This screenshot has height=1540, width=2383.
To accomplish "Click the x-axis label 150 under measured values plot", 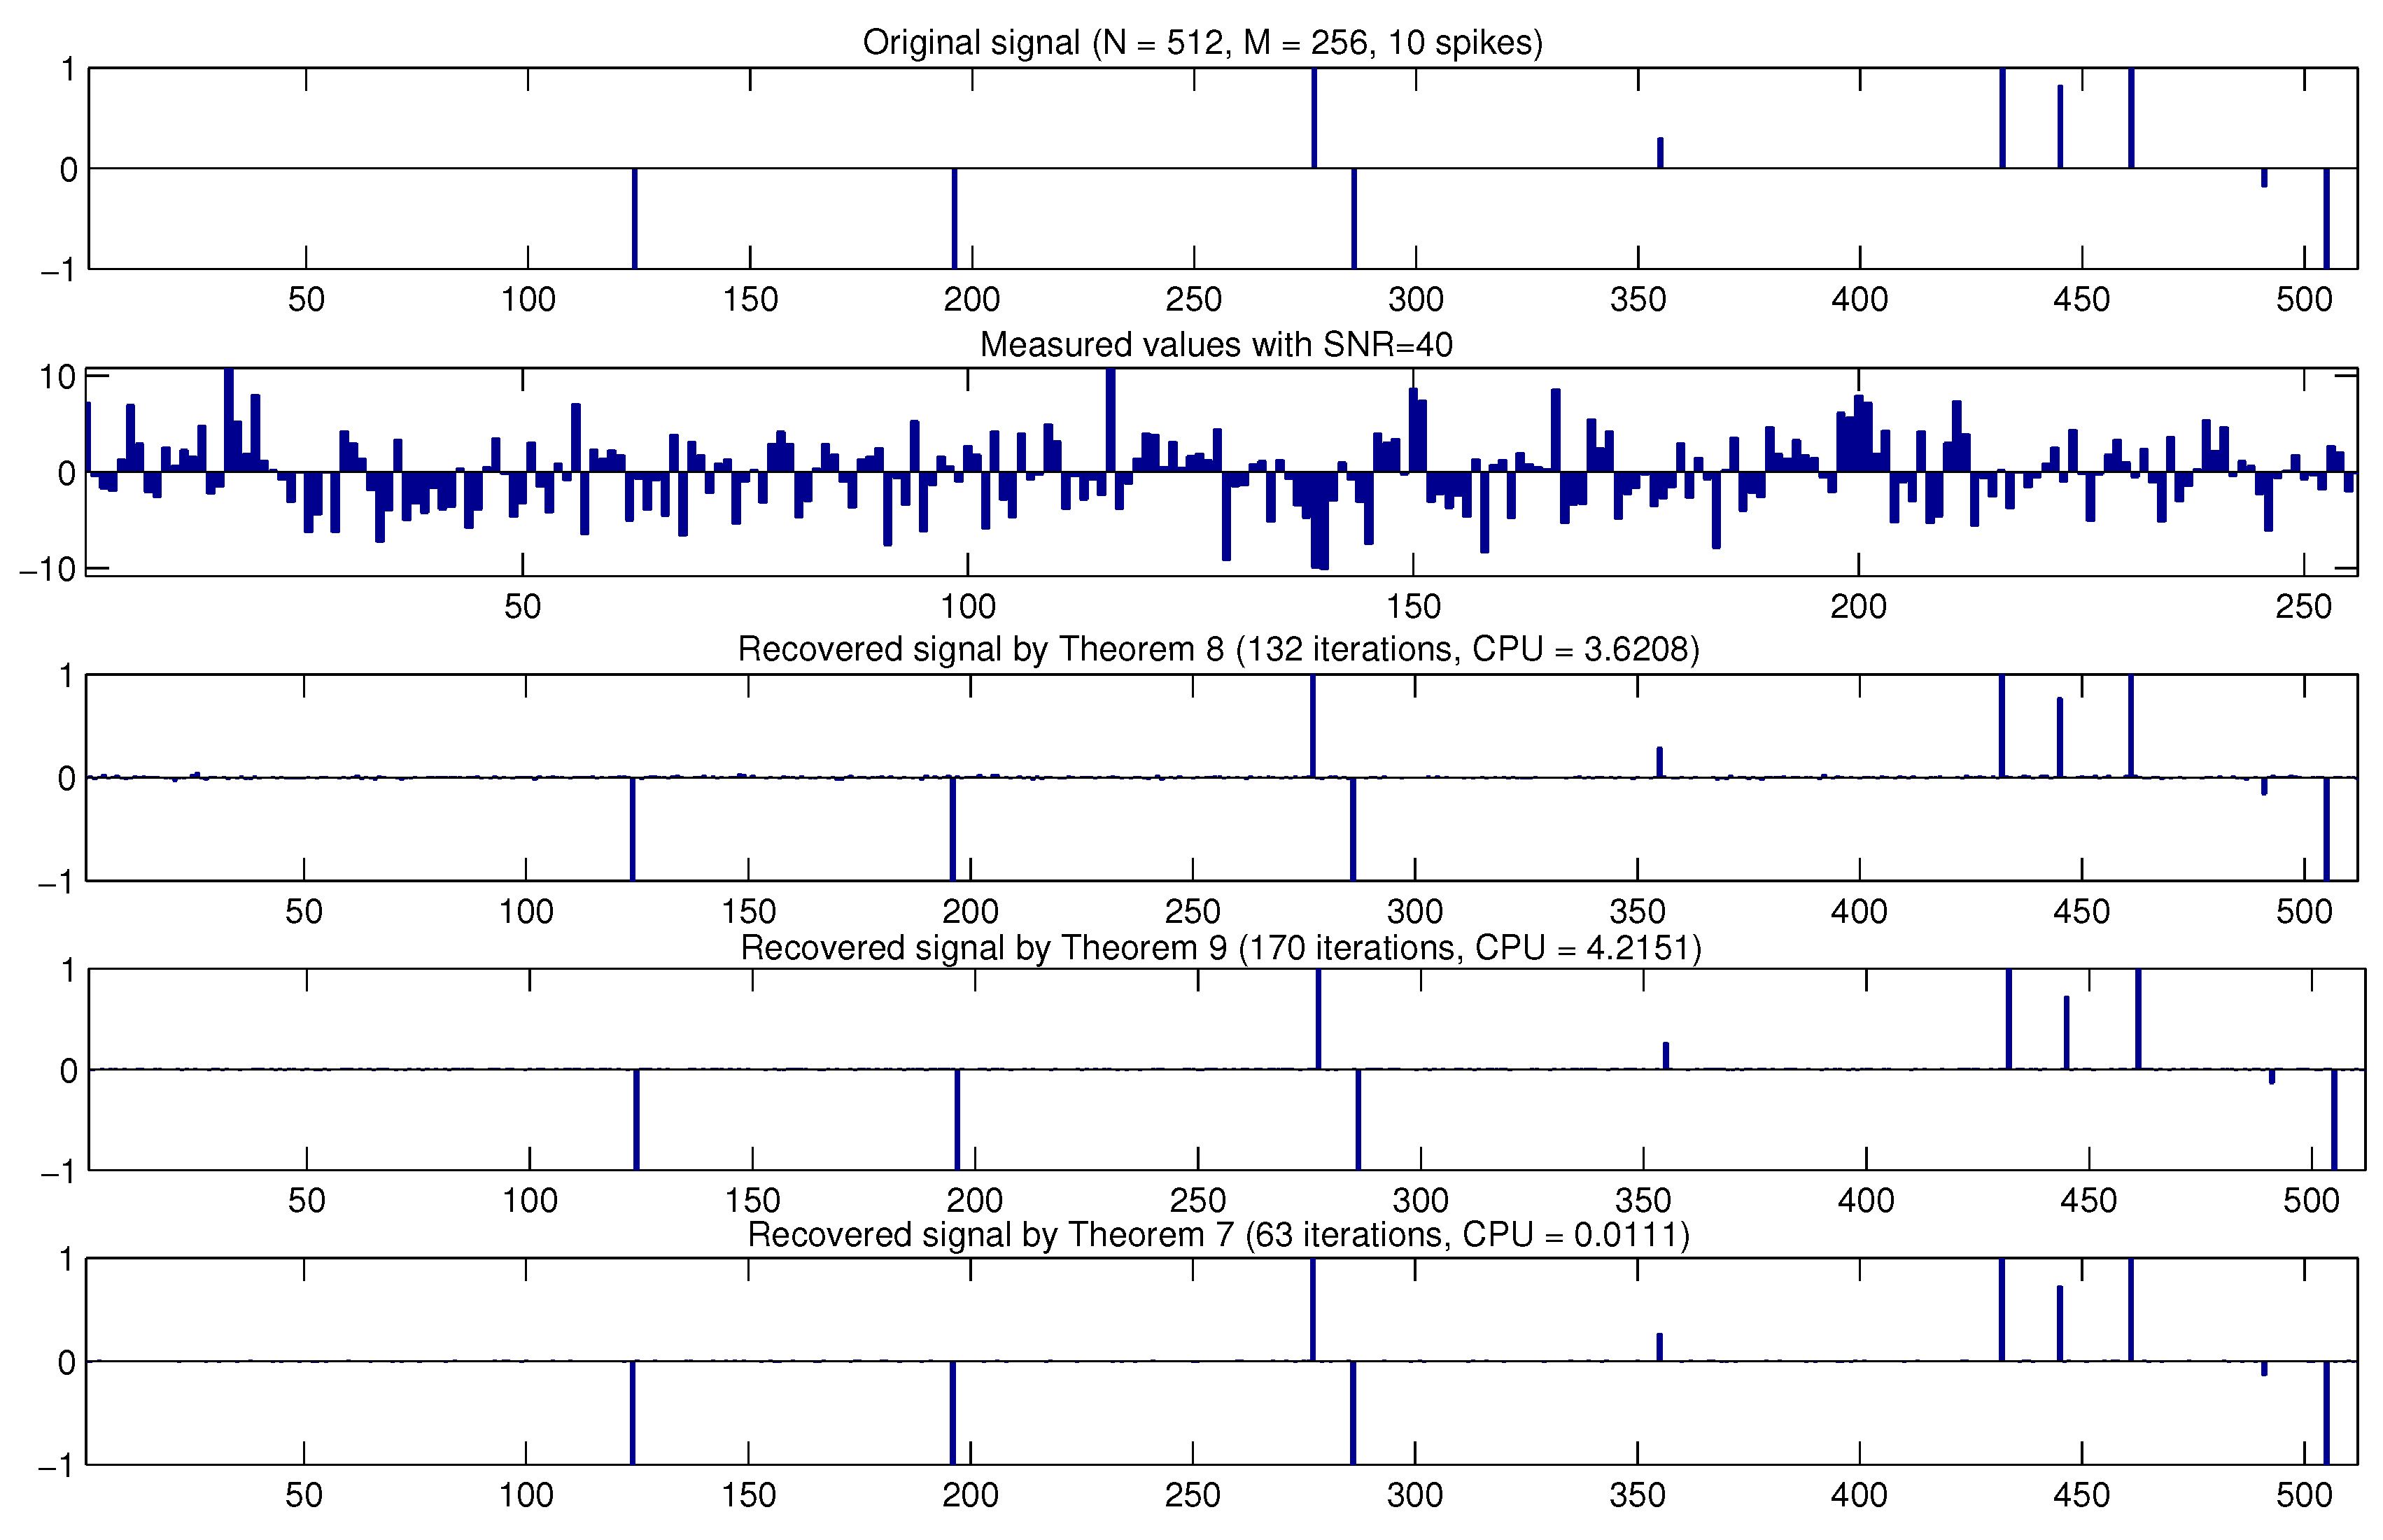I will pyautogui.click(x=1413, y=607).
